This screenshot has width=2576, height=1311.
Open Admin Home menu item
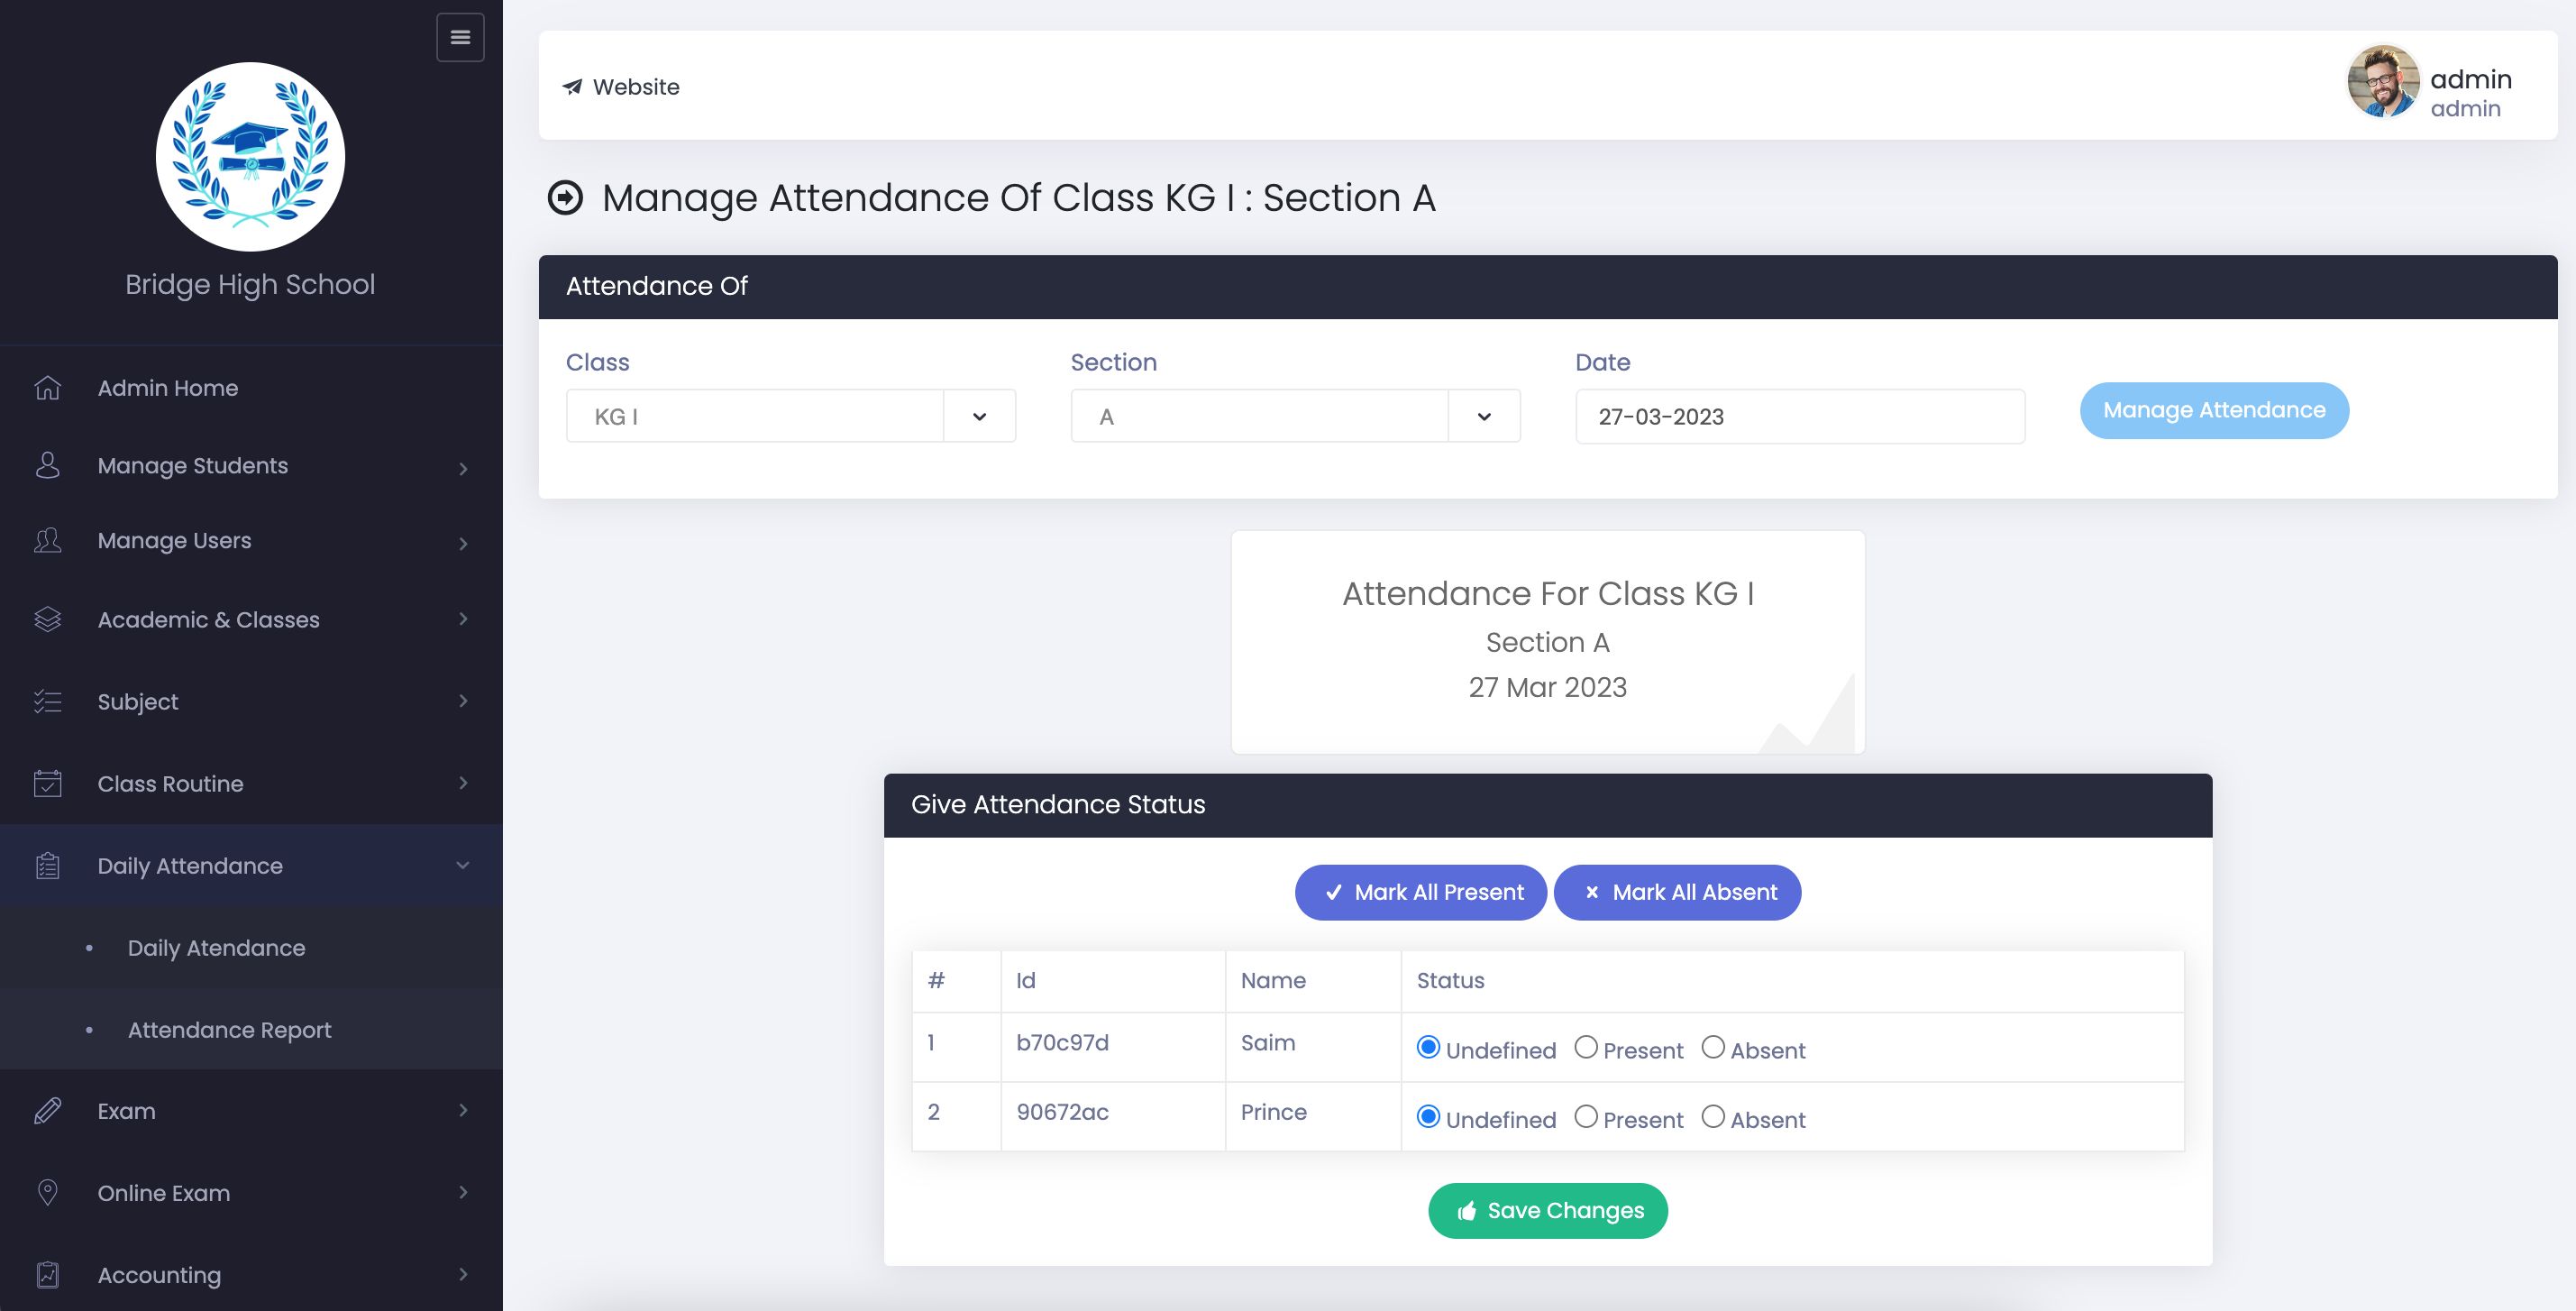pos(251,388)
